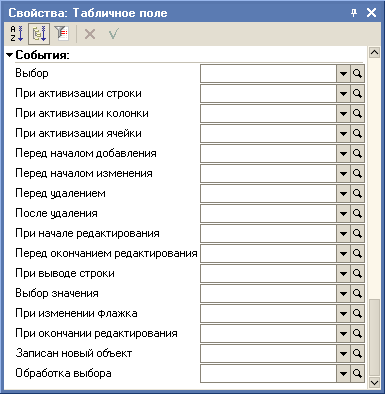Pin the properties panel with pushpin icon
The height and width of the screenshot is (394, 385).
[x=354, y=13]
